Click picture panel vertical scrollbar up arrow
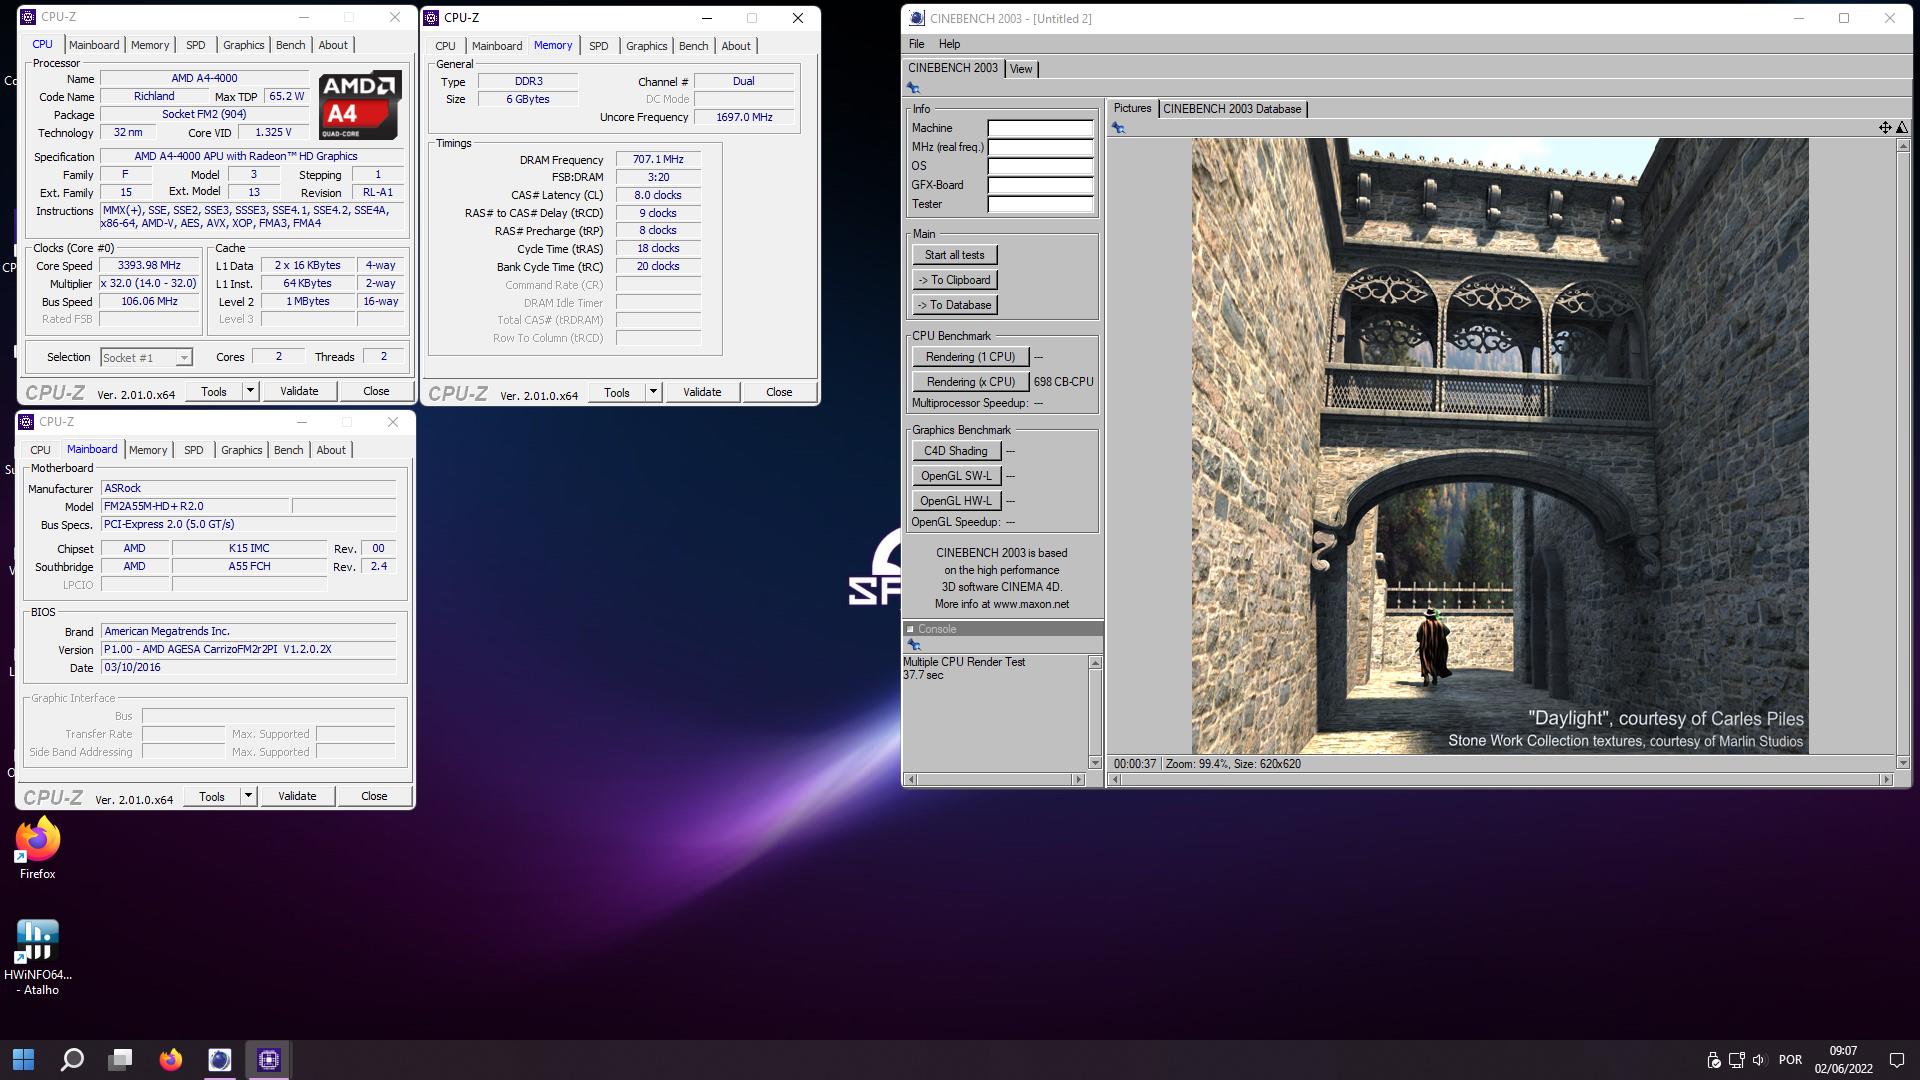The height and width of the screenshot is (1080, 1920). pos(1902,146)
